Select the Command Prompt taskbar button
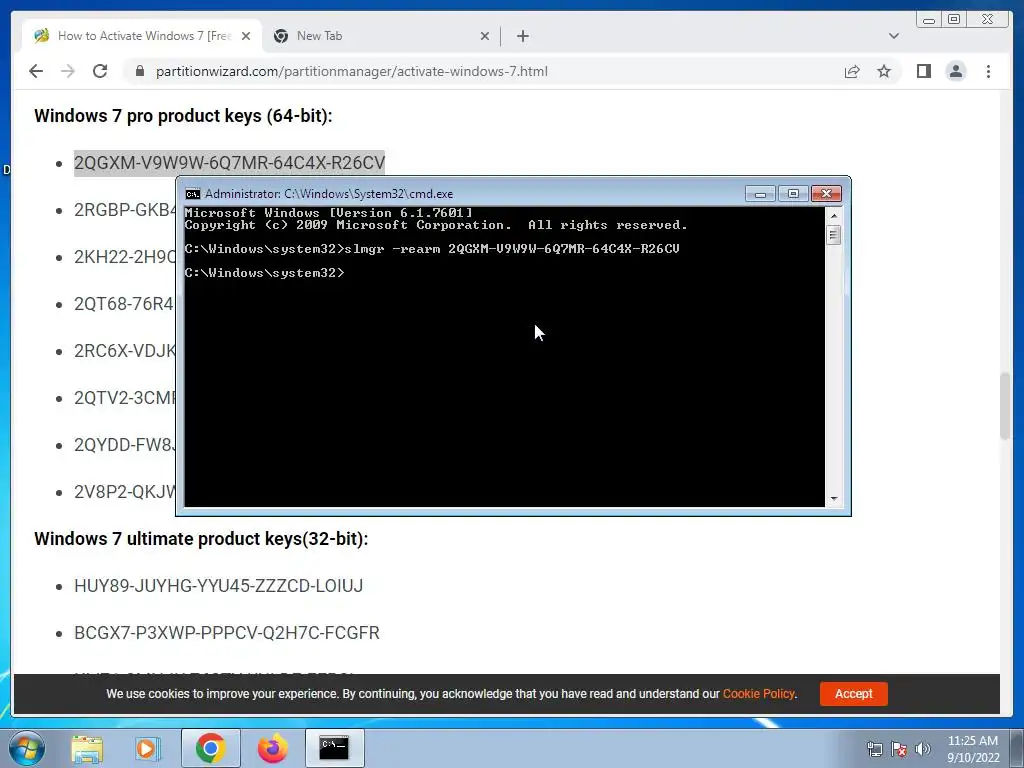The image size is (1024, 768). pyautogui.click(x=334, y=748)
